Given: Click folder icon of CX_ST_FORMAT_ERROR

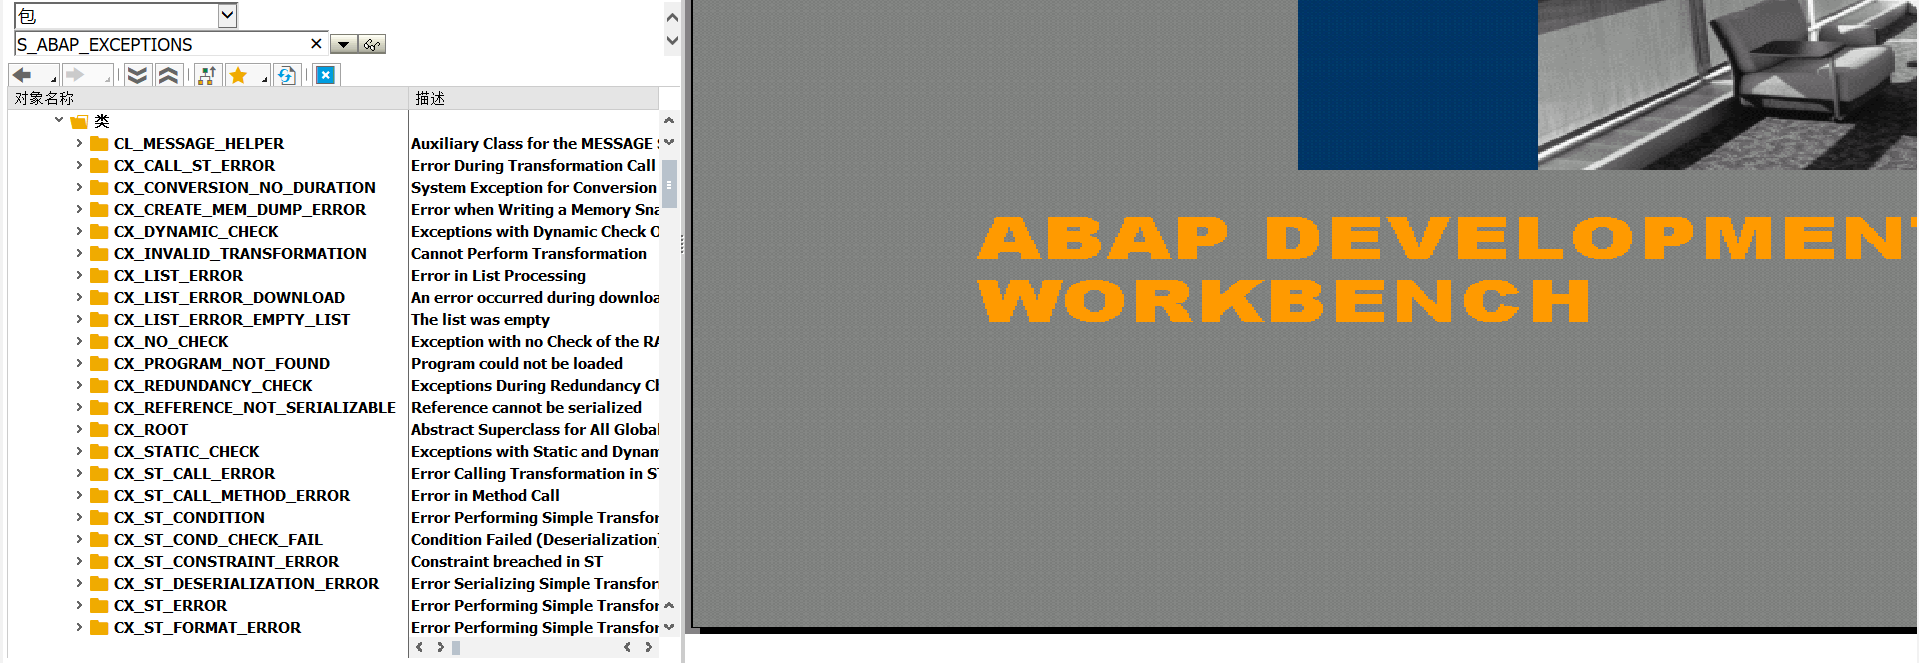Looking at the screenshot, I should [99, 627].
